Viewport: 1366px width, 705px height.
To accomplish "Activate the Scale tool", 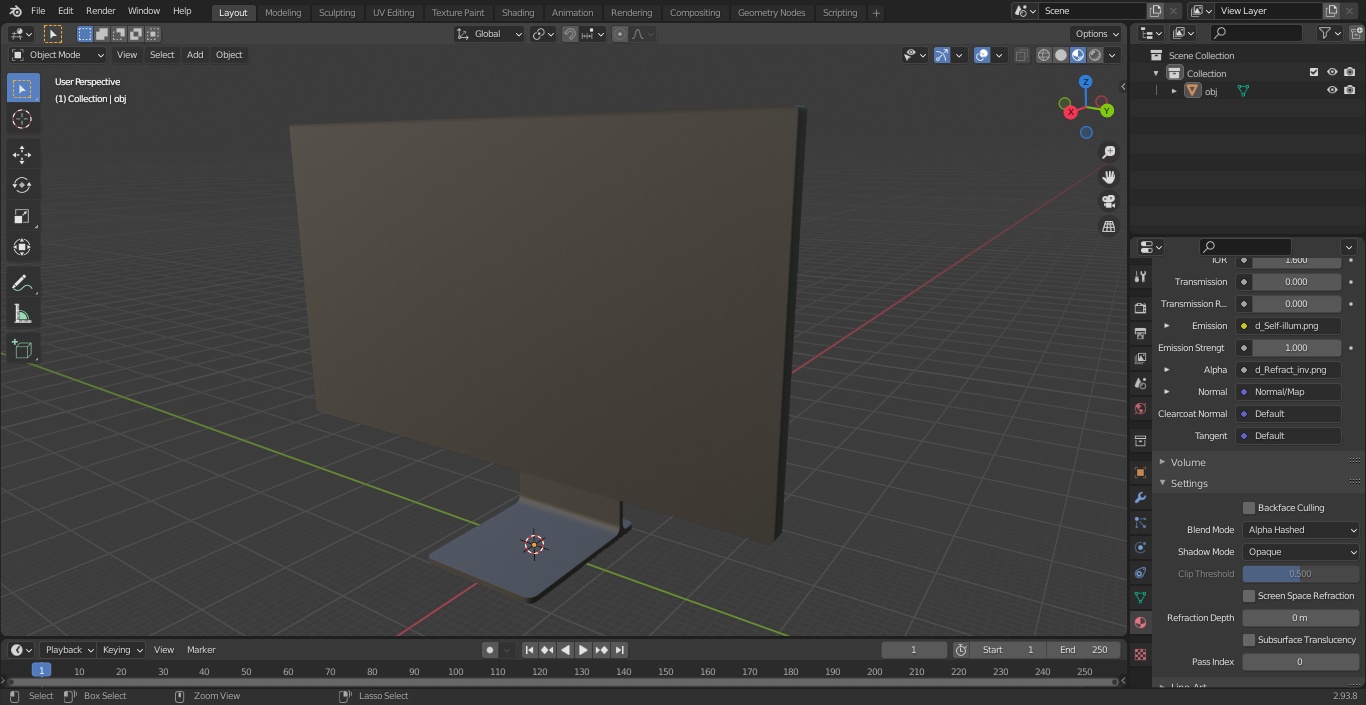I will pyautogui.click(x=22, y=216).
